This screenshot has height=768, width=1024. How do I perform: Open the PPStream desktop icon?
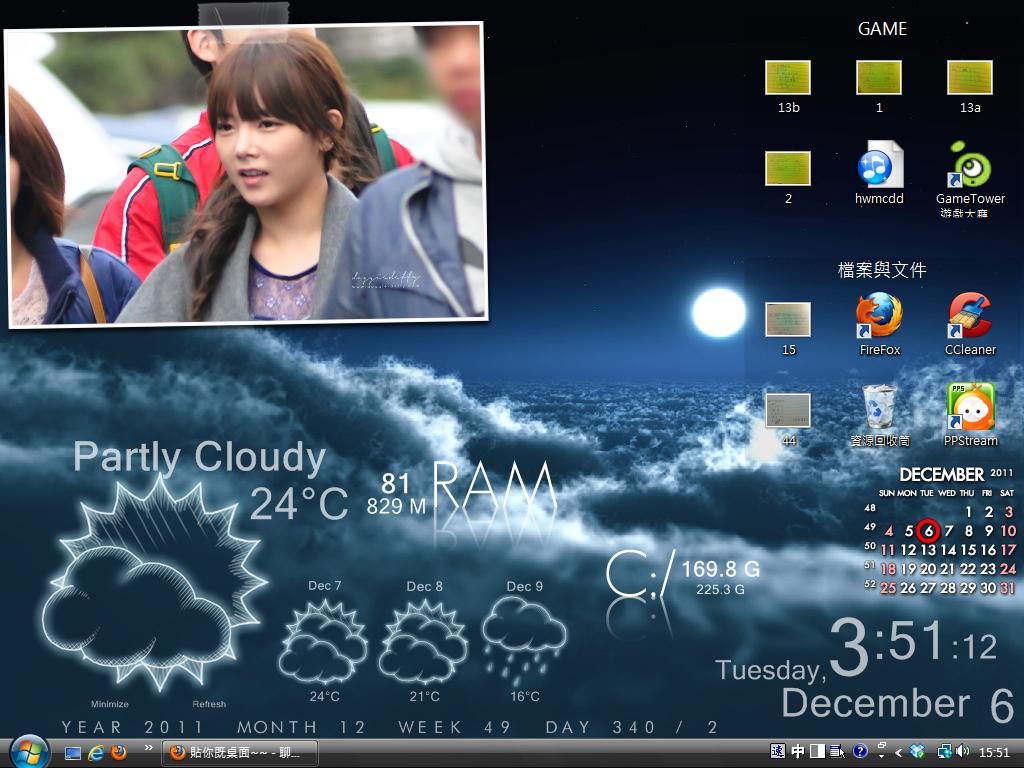point(970,407)
